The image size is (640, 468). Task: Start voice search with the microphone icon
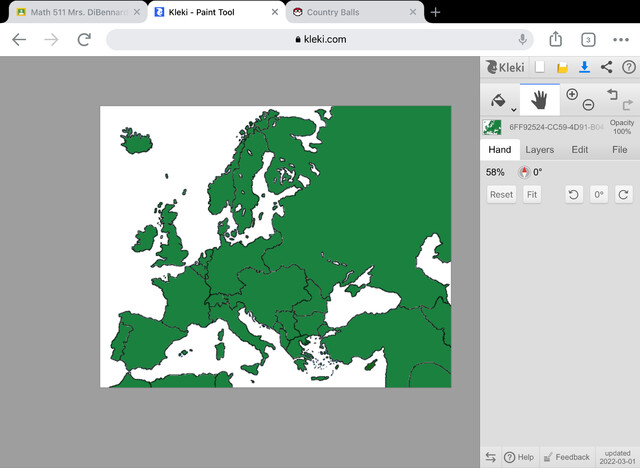point(522,40)
